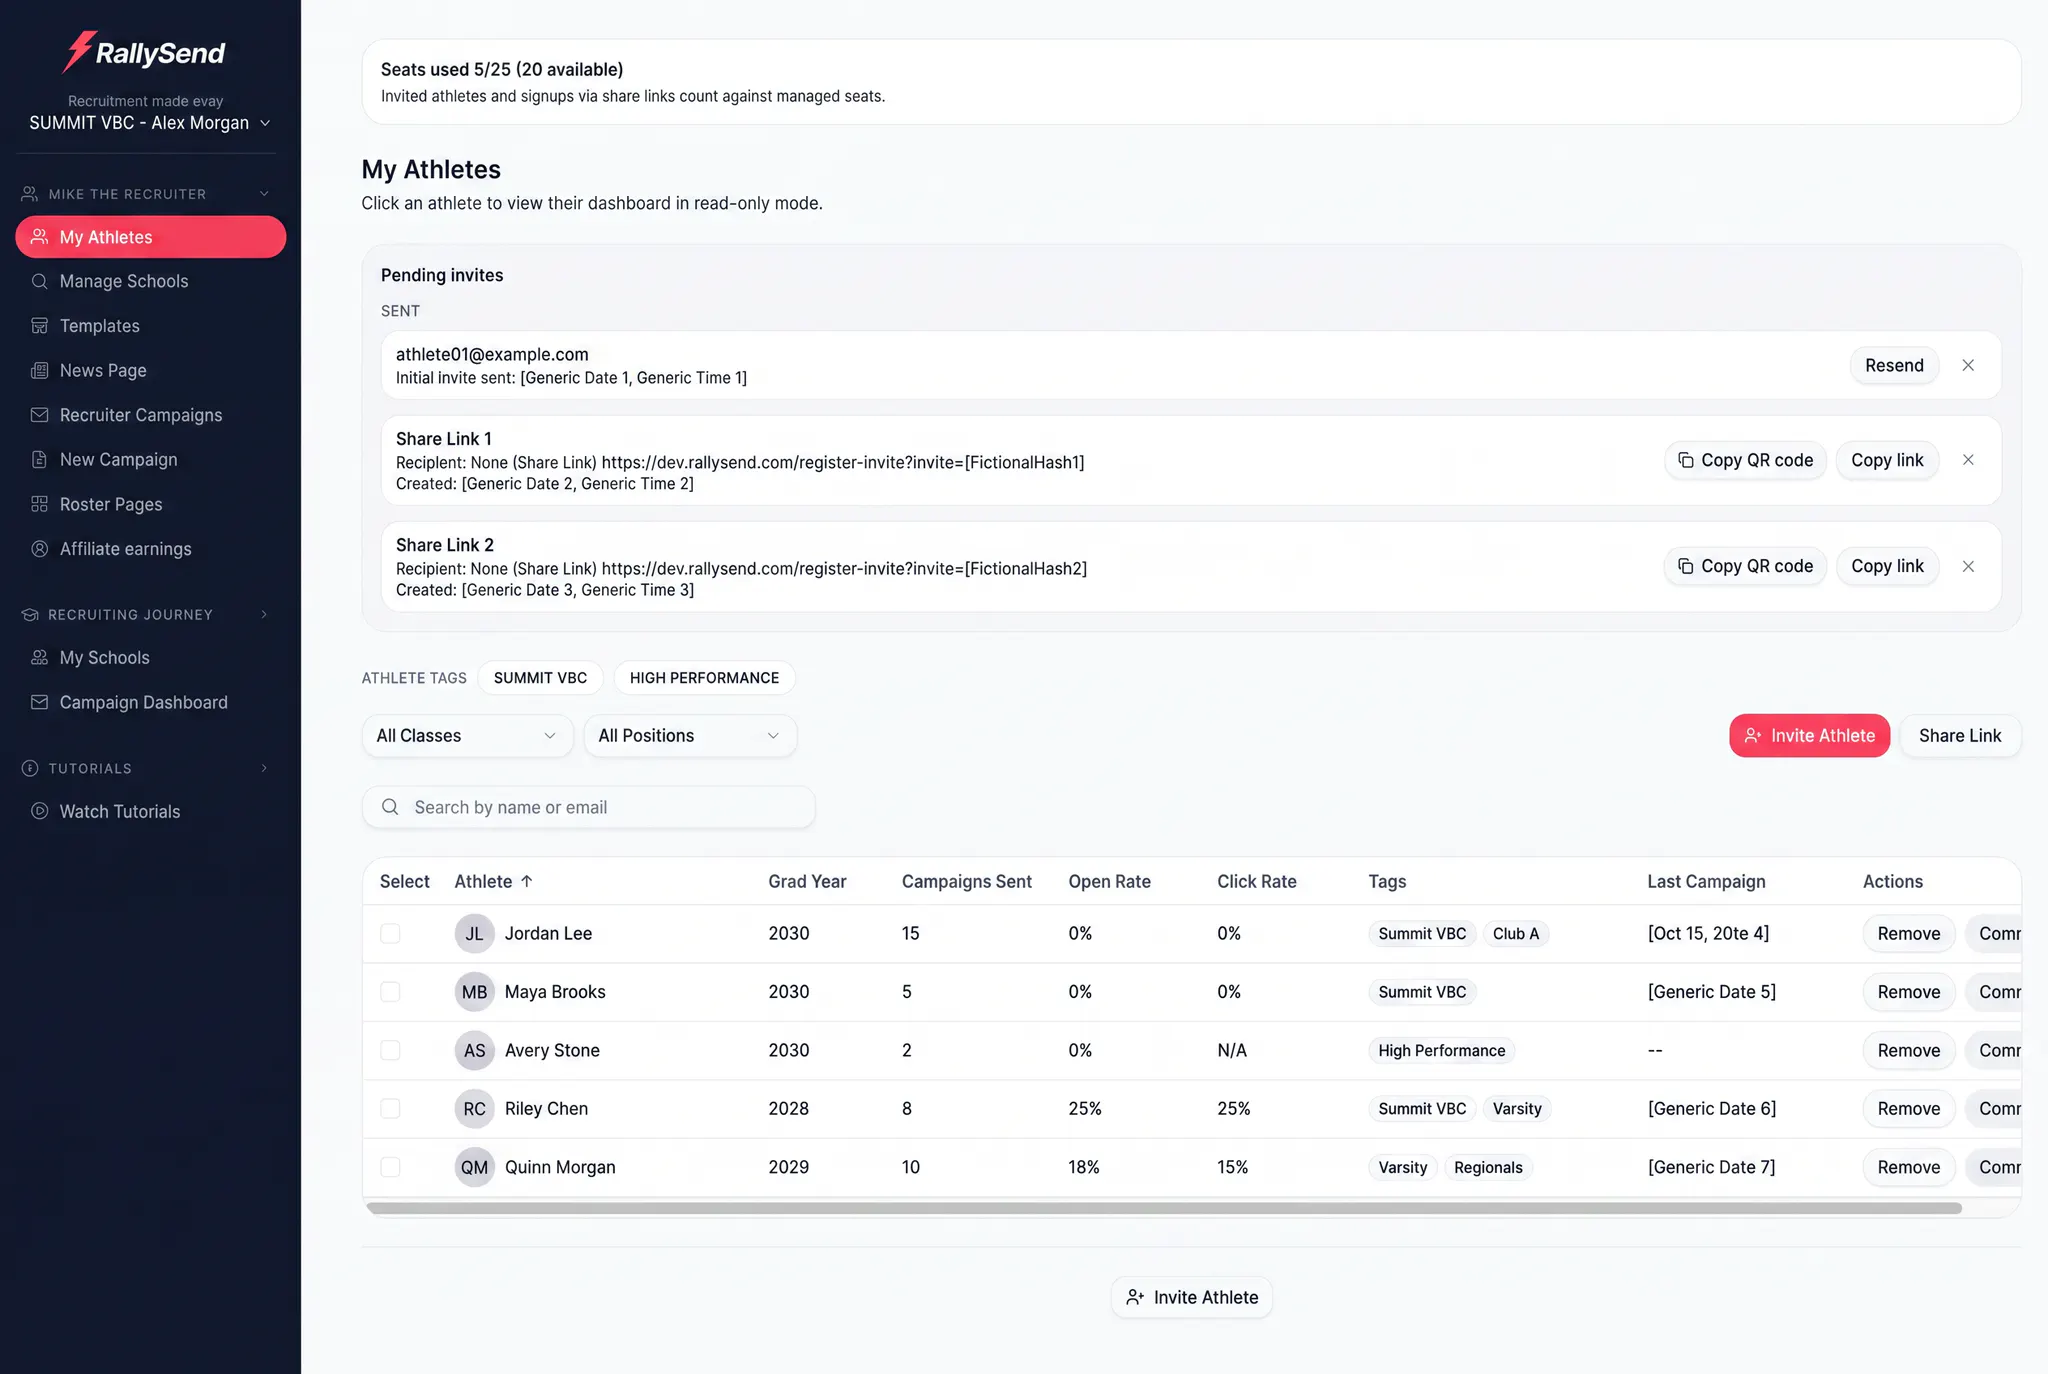Viewport: 2048px width, 1374px height.
Task: Click the QM avatar for Quinn Morgan
Action: tap(474, 1167)
